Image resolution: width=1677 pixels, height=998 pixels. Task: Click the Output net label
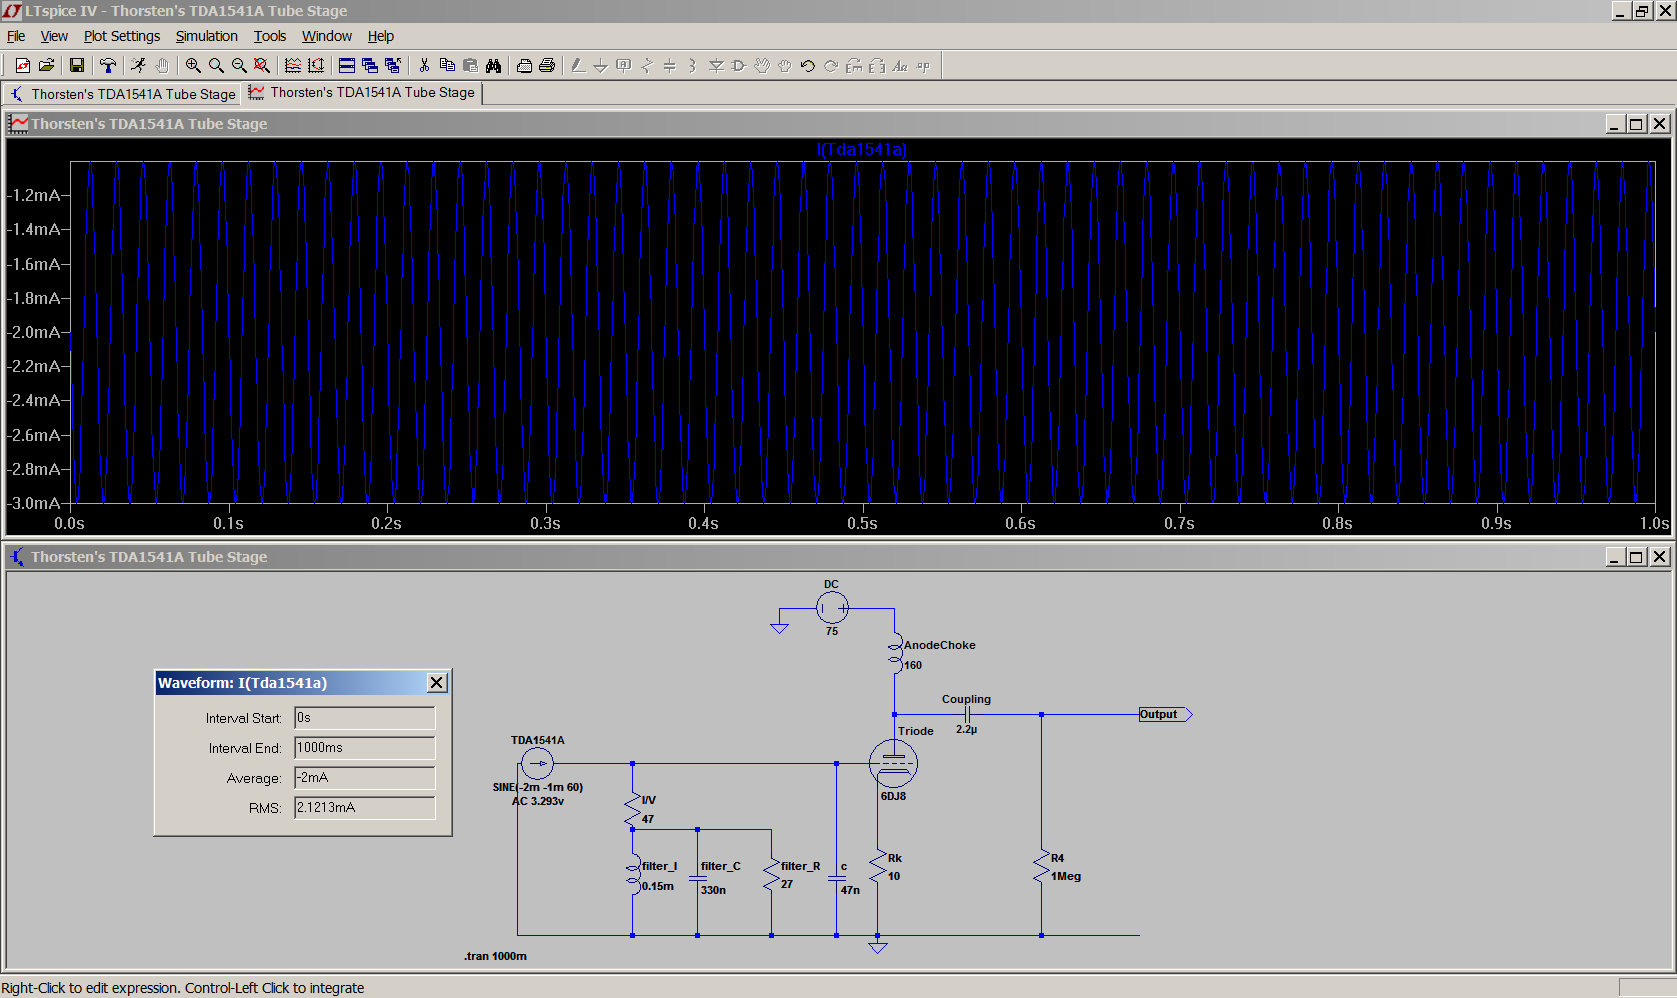pos(1165,714)
